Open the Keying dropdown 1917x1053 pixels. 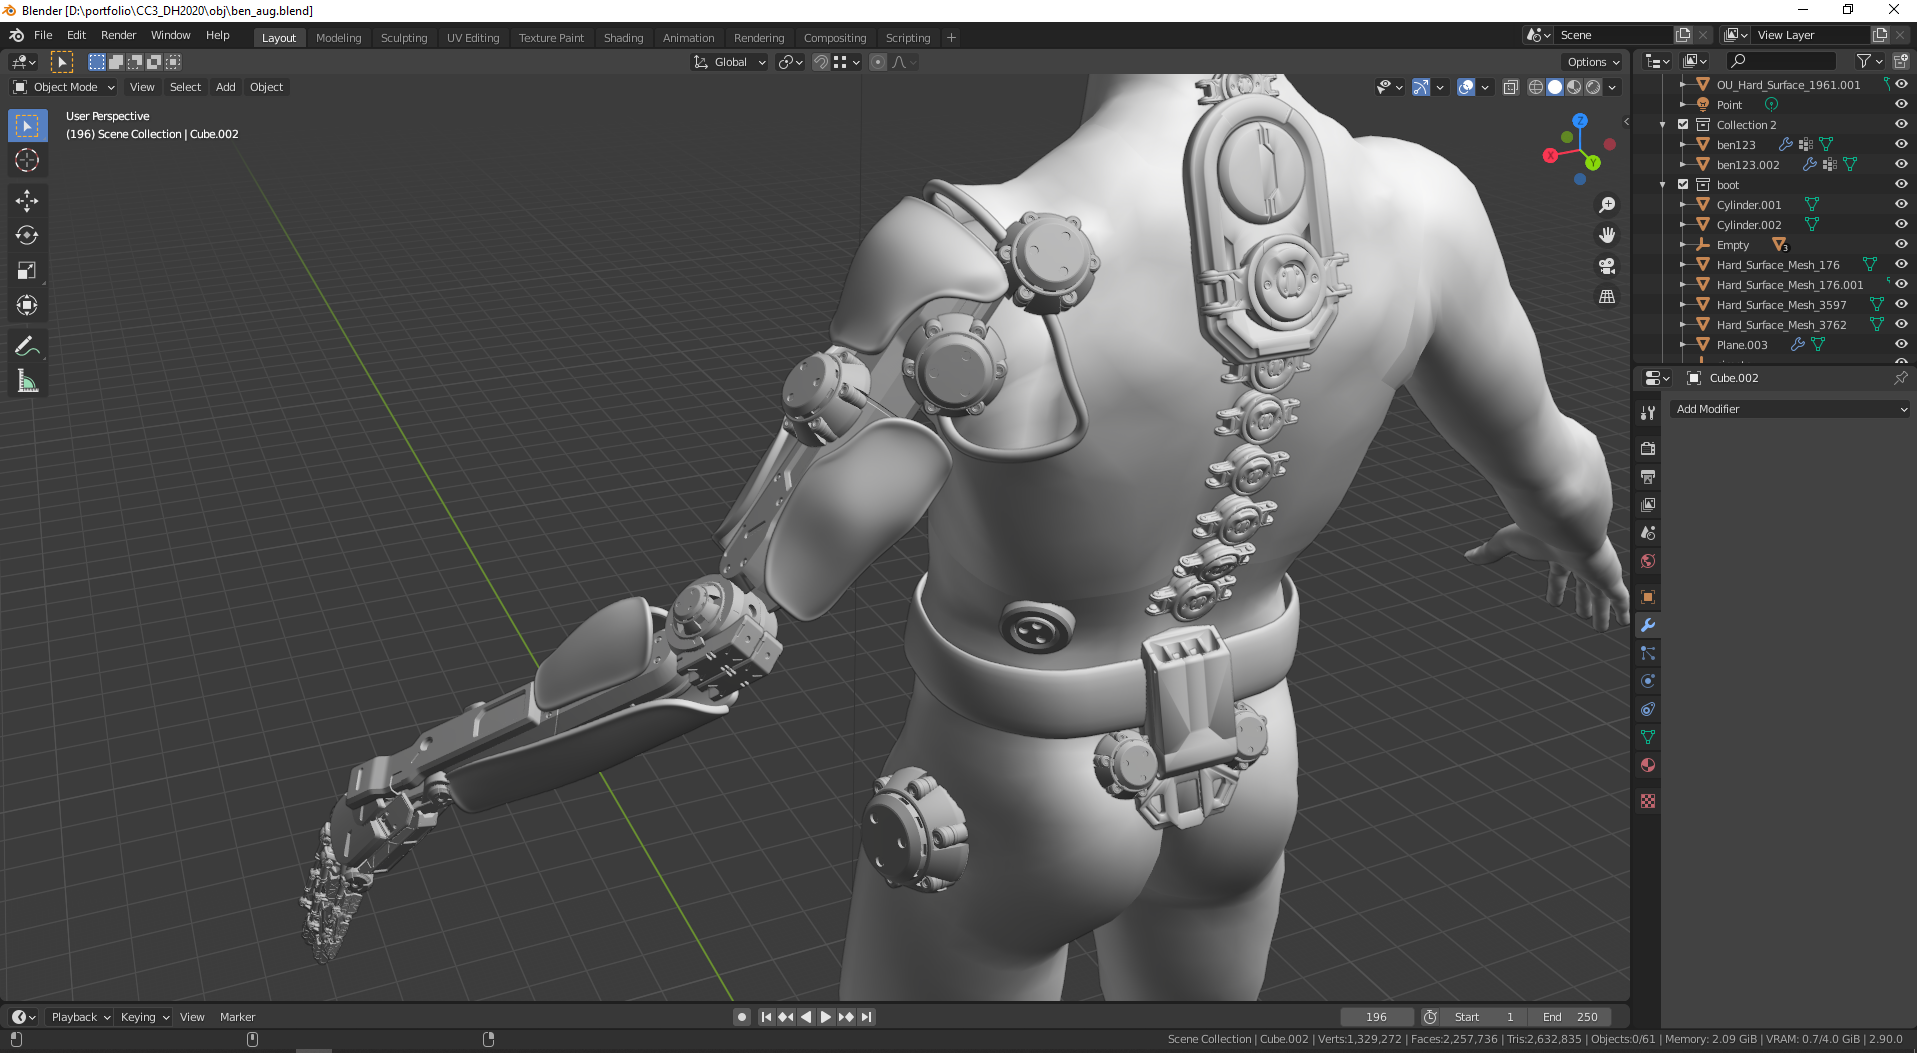pos(145,1017)
